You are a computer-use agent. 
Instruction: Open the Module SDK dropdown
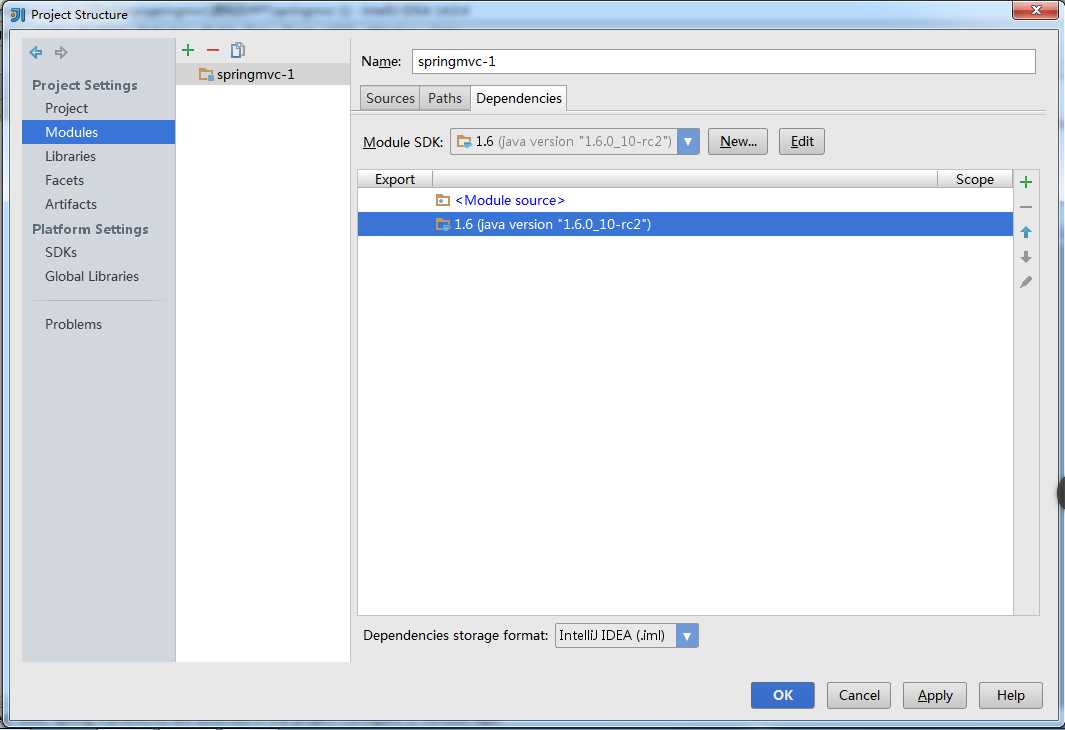[688, 141]
